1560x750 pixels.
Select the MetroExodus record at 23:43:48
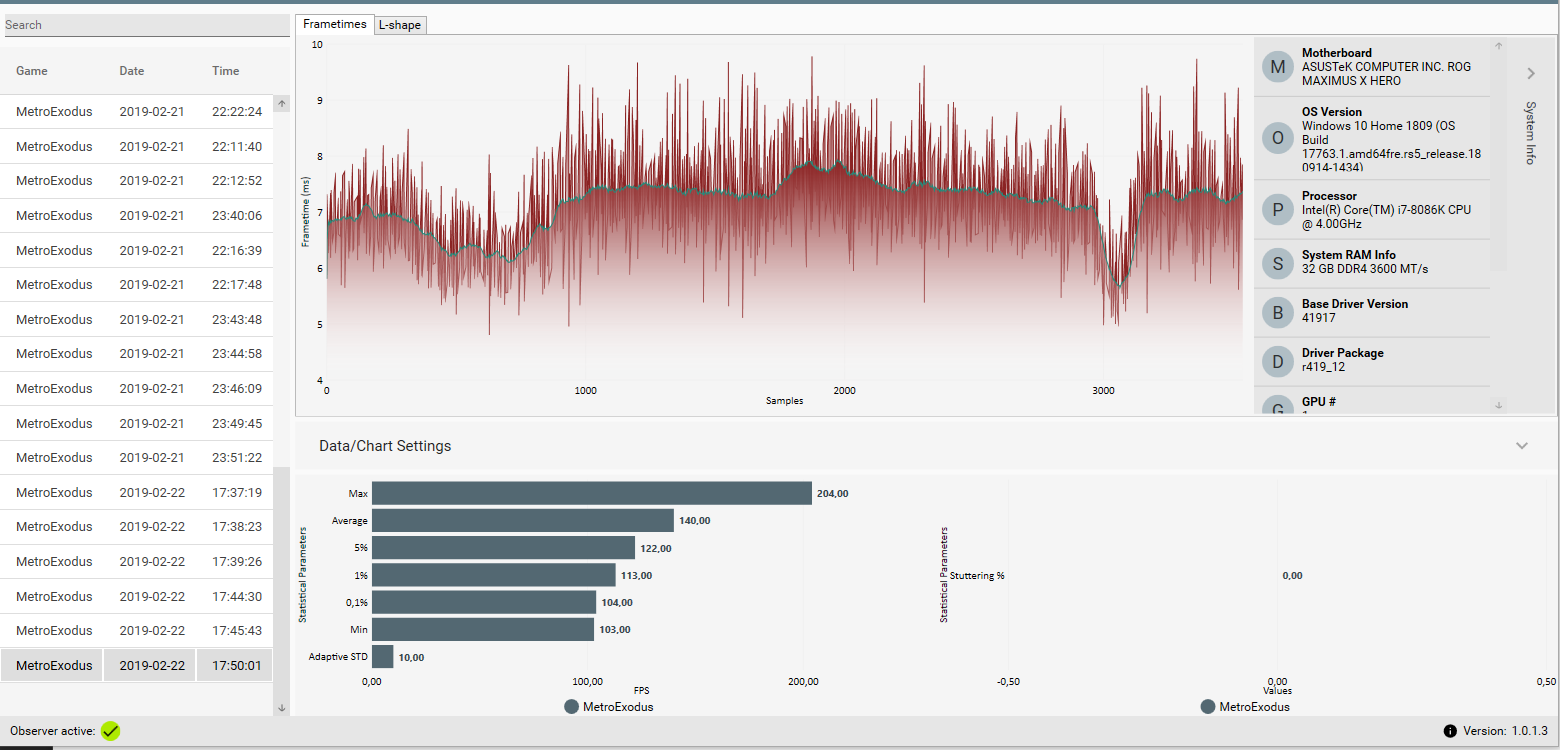pos(137,320)
